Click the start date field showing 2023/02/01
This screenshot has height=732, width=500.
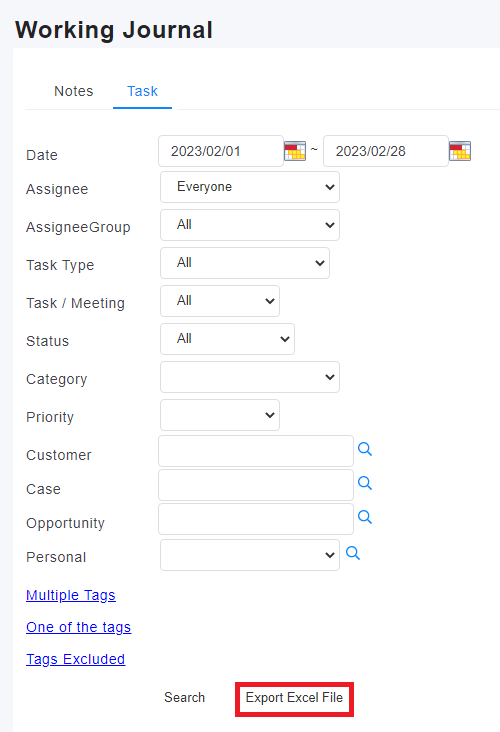[x=221, y=151]
